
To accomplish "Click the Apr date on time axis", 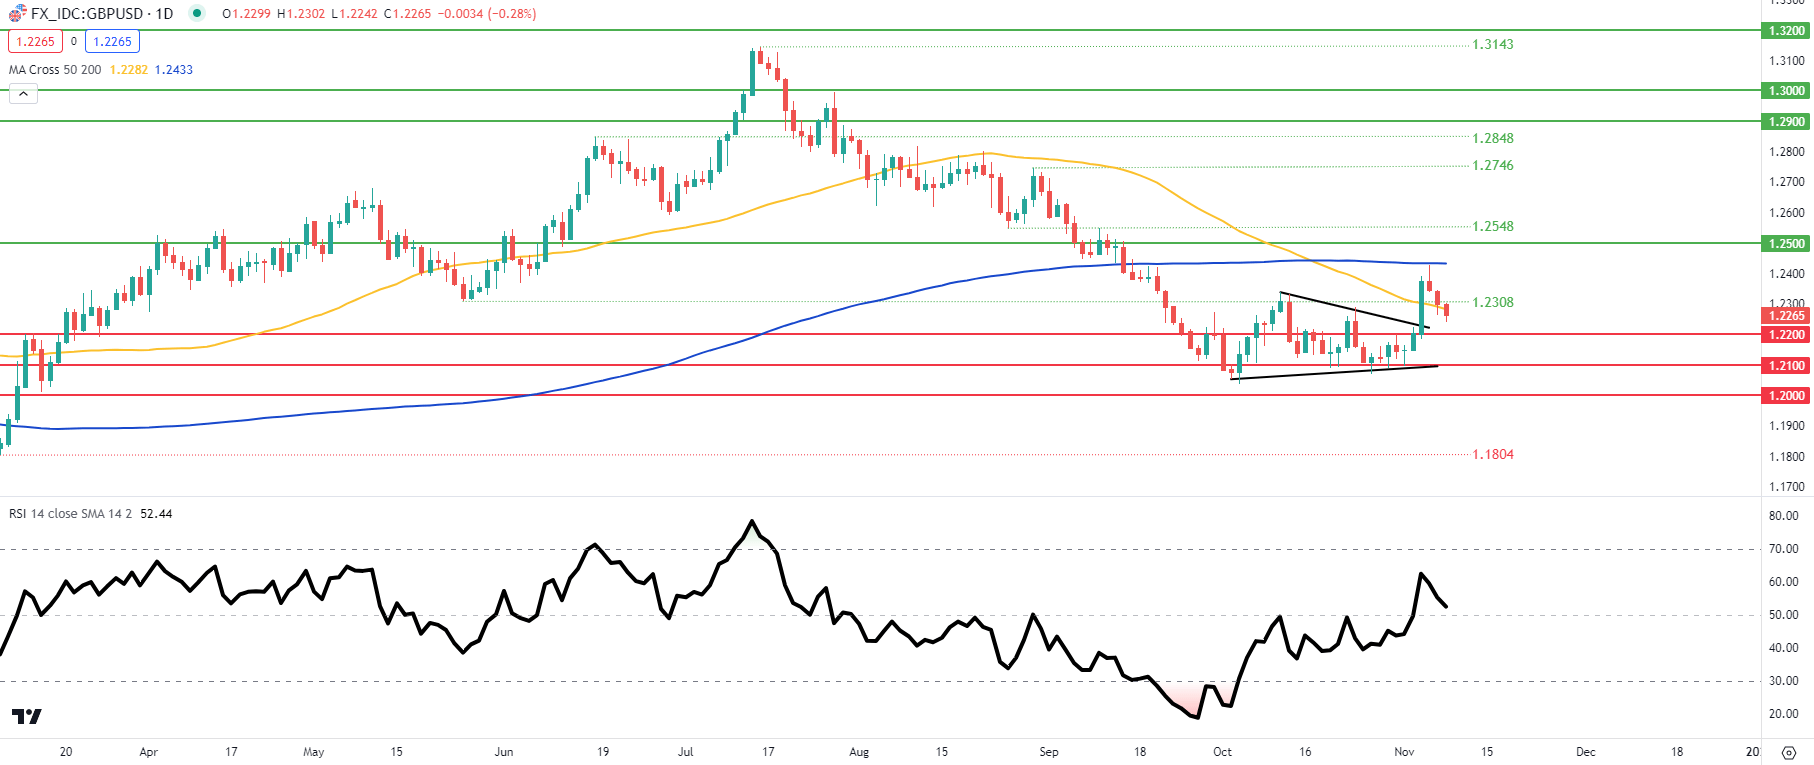I will (149, 752).
